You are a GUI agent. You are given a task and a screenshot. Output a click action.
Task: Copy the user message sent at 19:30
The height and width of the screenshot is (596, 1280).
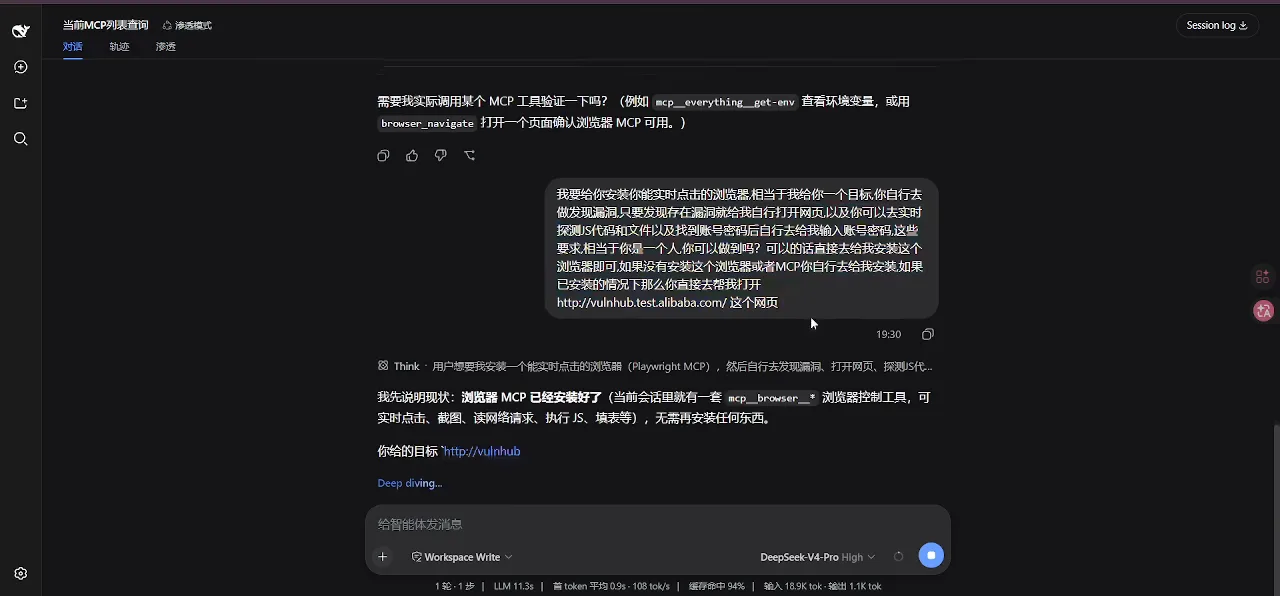point(928,334)
